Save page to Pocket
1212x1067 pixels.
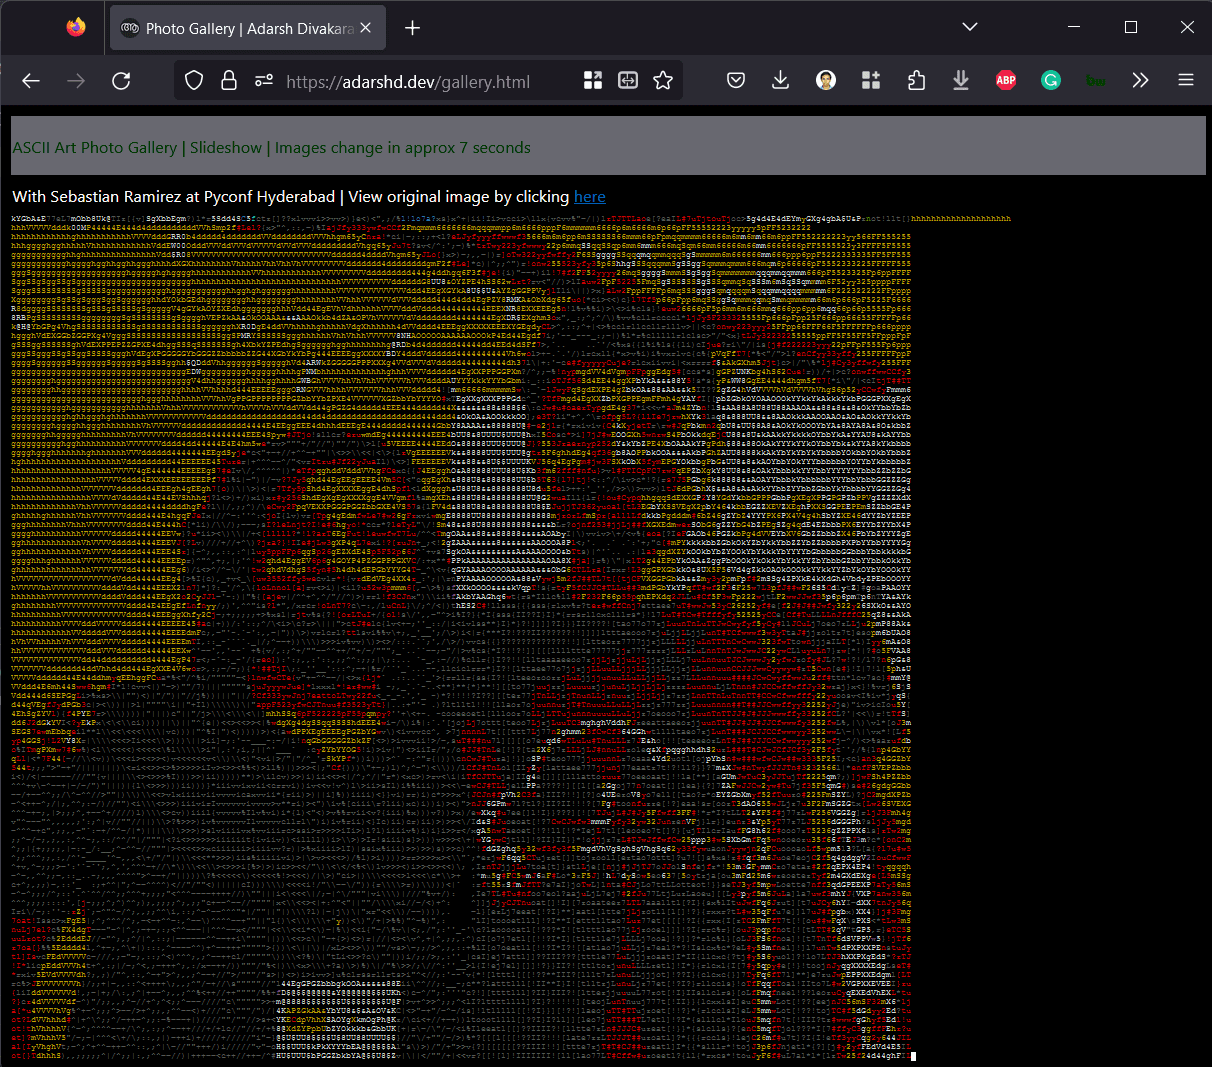[x=736, y=81]
